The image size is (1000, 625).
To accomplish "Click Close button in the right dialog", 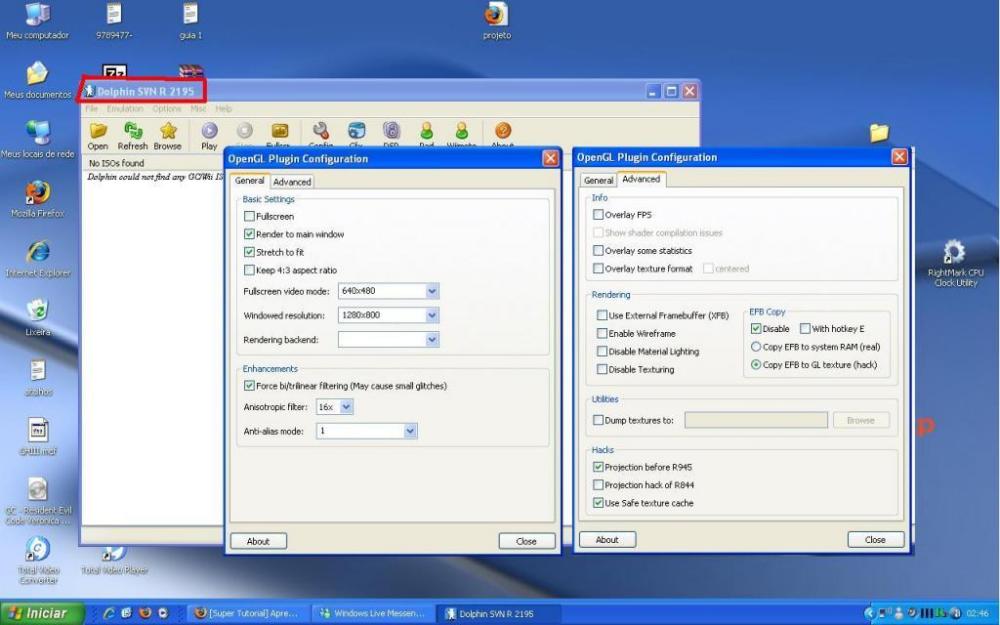I will point(874,539).
